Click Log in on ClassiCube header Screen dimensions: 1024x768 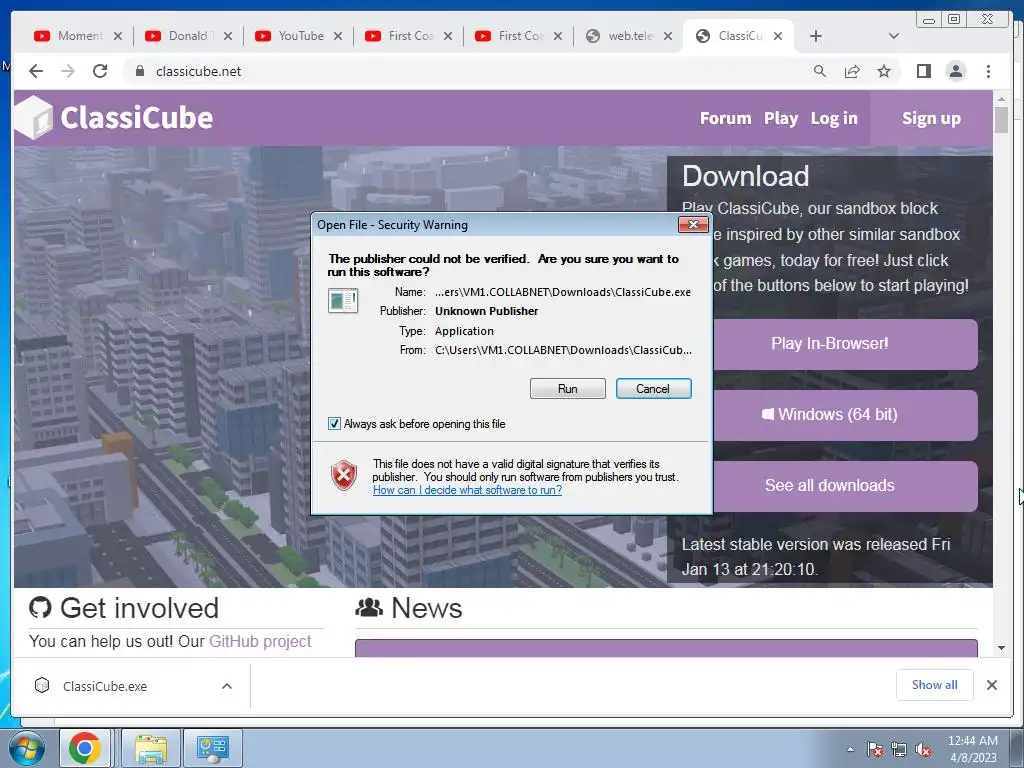click(x=834, y=118)
